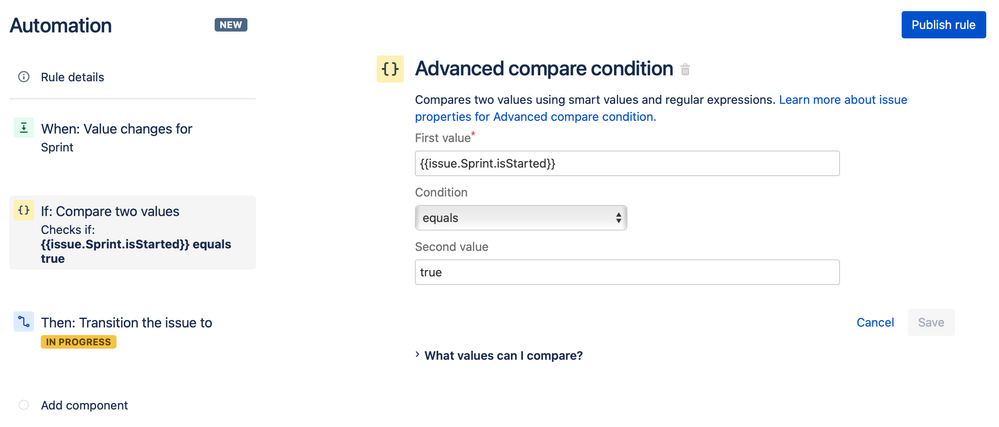Open the Condition equals dropdown
Screen dimensions: 999x427
pyautogui.click(x=520, y=217)
